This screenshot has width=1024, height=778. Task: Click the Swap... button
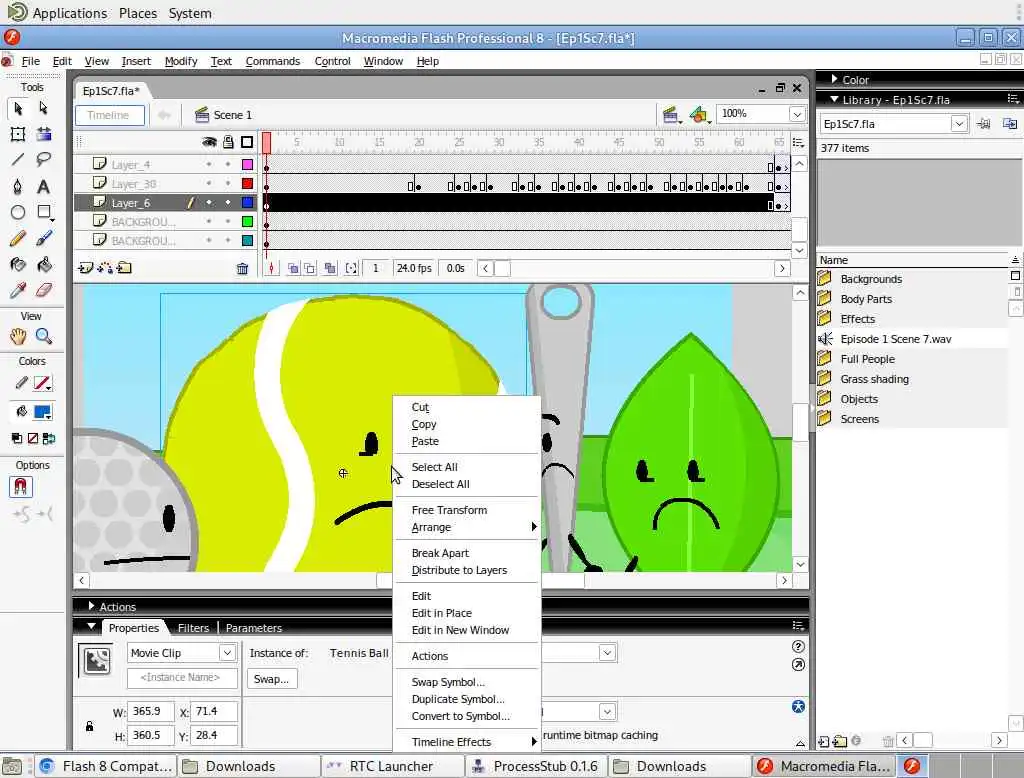tap(272, 679)
